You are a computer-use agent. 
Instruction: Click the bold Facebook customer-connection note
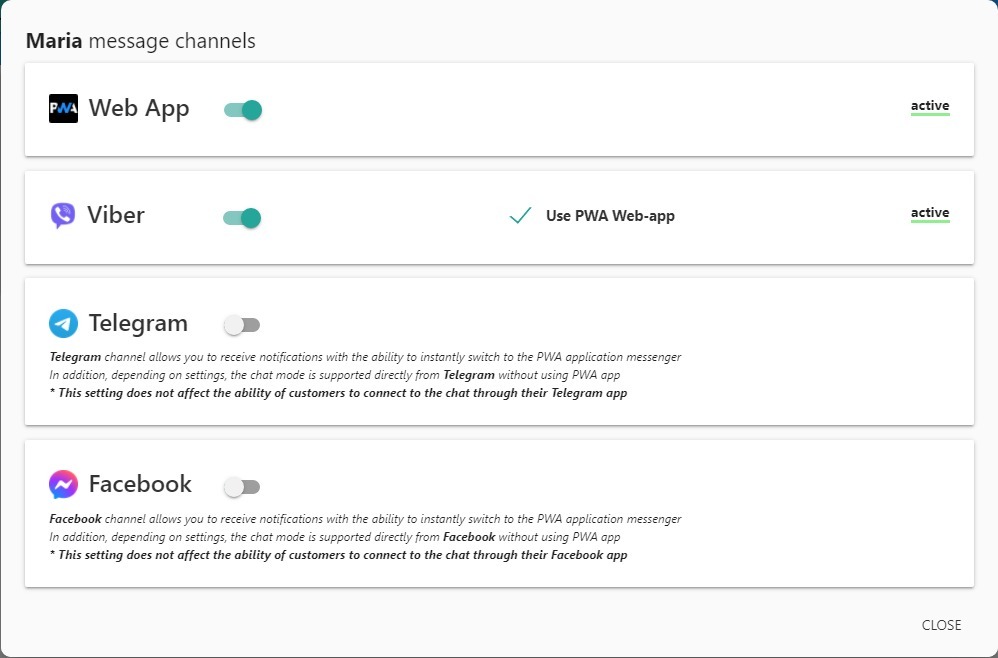coord(339,555)
